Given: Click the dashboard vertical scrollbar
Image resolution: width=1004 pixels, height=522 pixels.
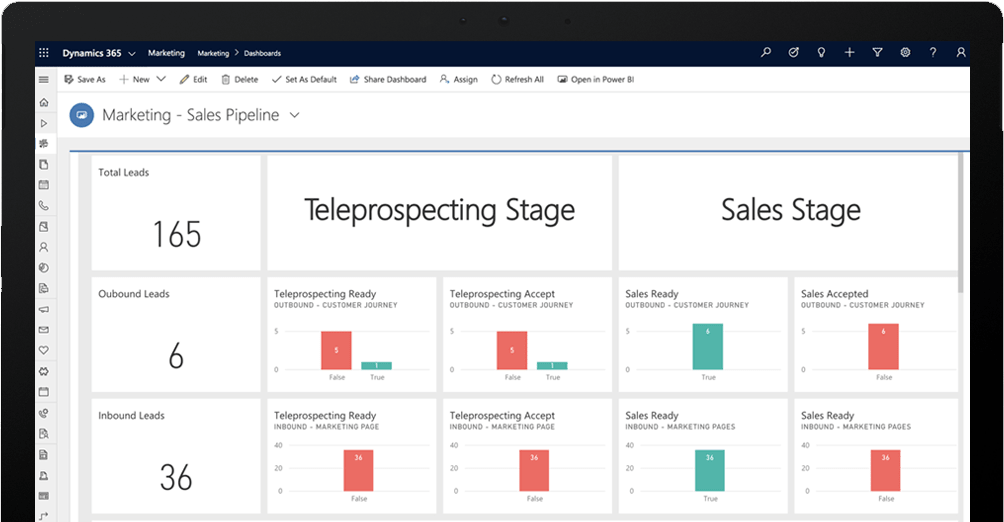Looking at the screenshot, I should tap(960, 223).
